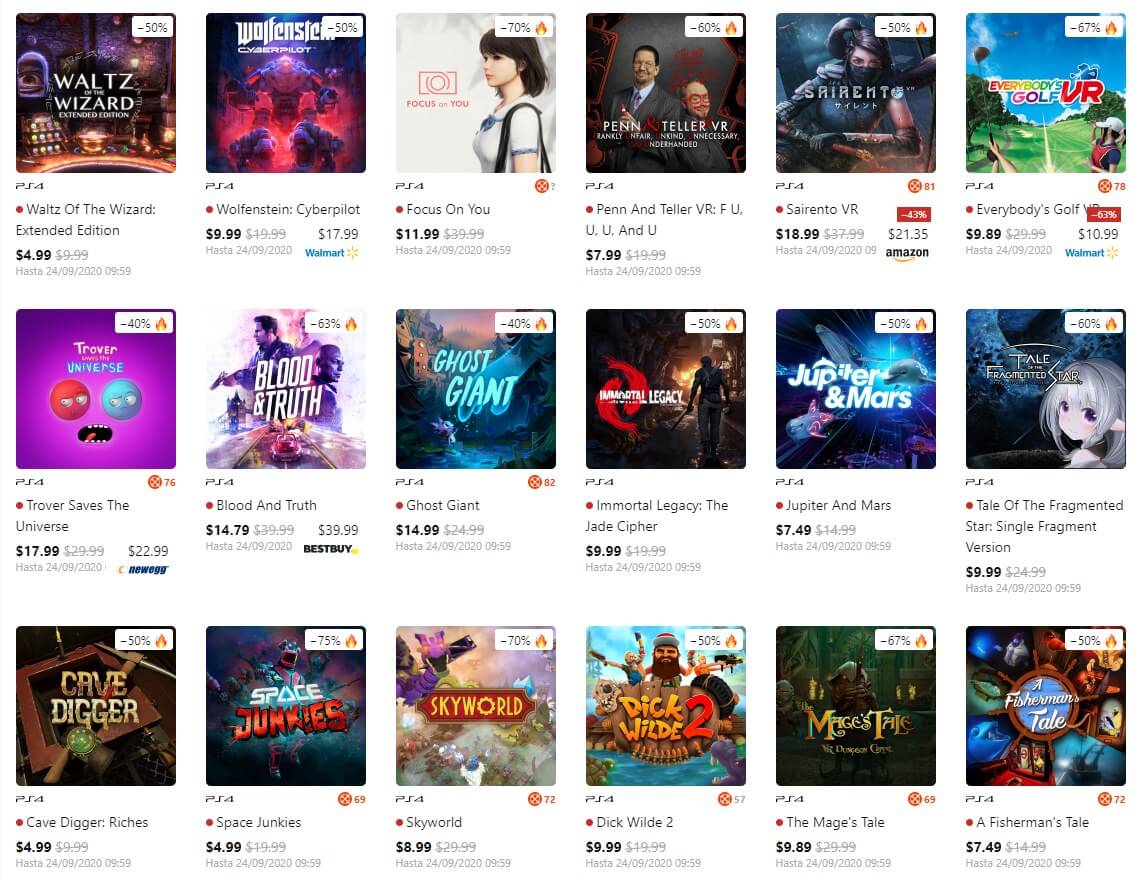Click the Walmart logo under Wolfenstein: Cyberpilot
The image size is (1141, 880).
(332, 253)
